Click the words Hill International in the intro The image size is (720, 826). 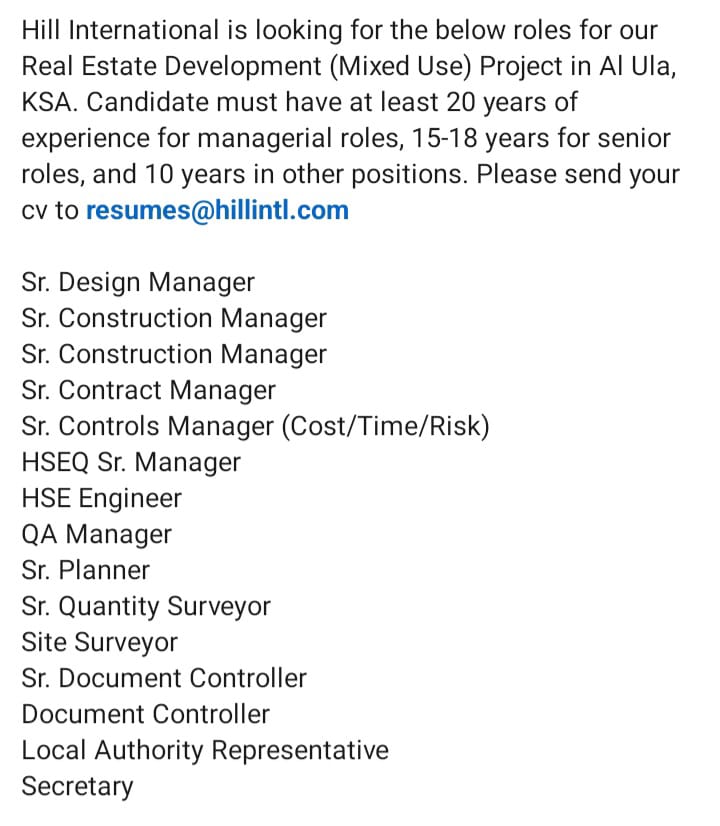click(120, 30)
